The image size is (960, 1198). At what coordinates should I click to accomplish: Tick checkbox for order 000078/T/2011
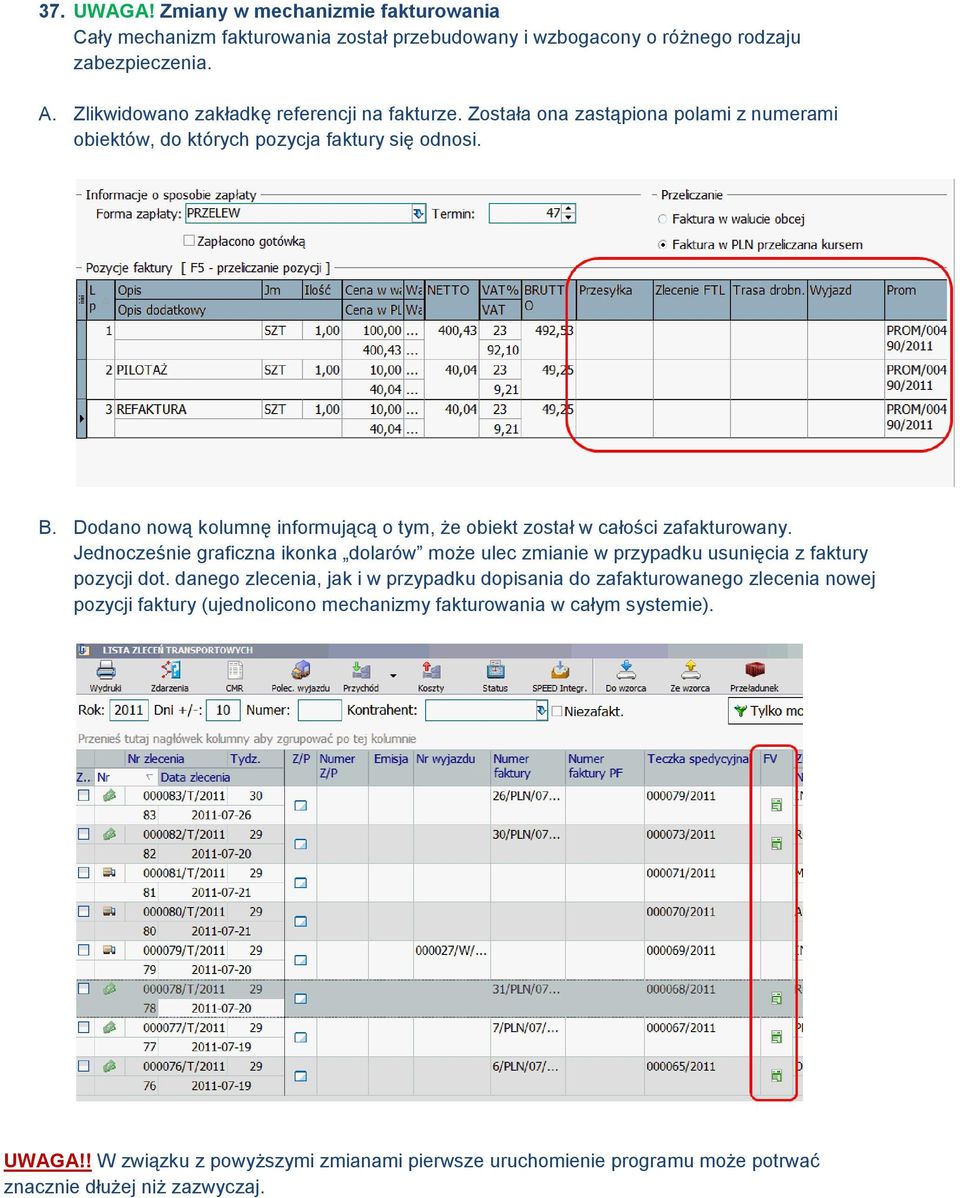[83, 989]
